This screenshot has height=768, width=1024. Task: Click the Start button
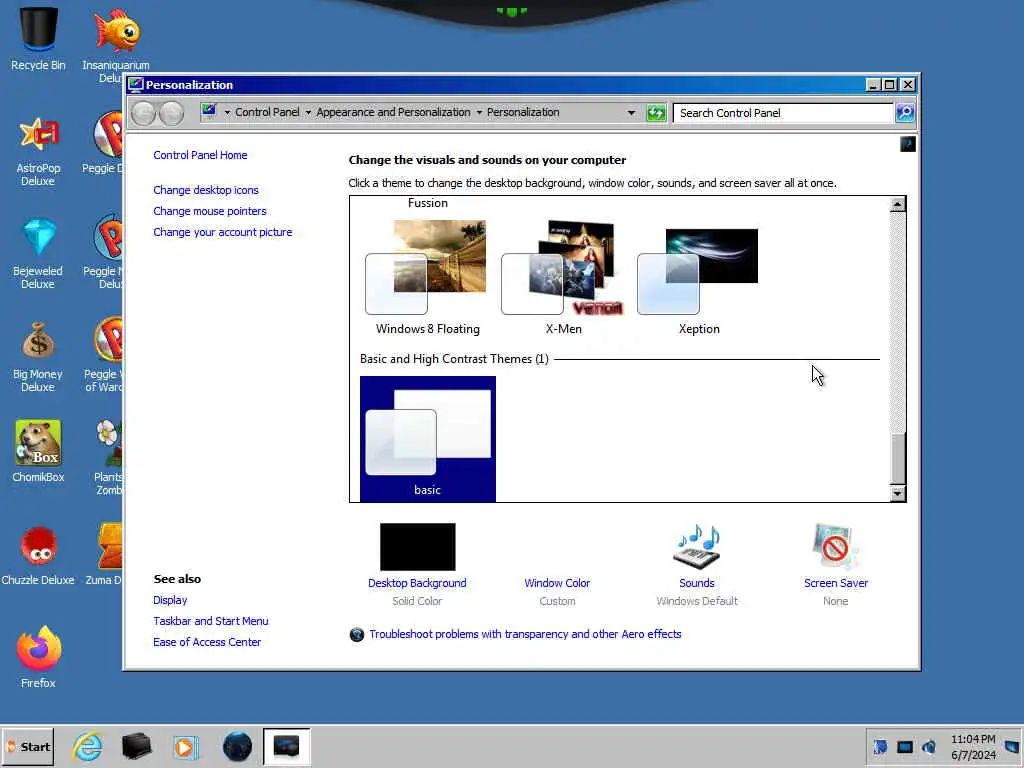click(27, 746)
